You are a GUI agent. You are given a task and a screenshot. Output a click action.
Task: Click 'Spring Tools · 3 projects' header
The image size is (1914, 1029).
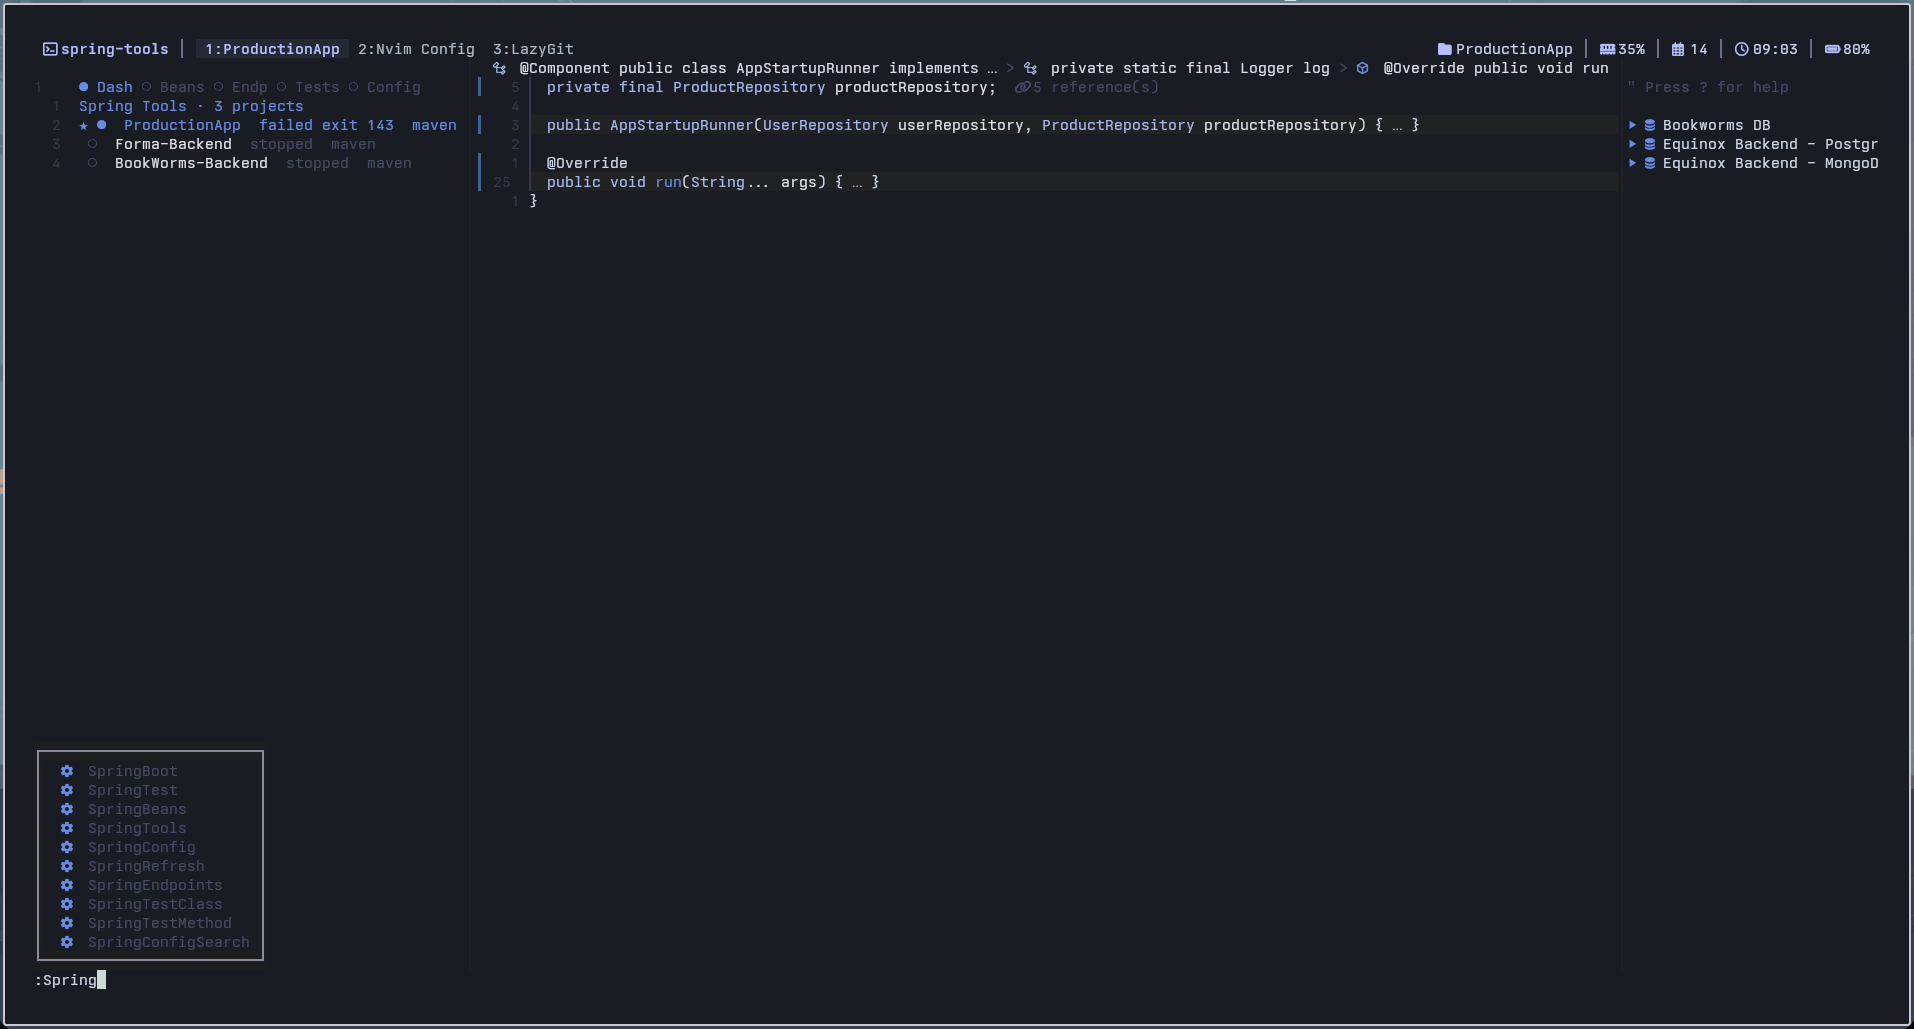(x=191, y=106)
